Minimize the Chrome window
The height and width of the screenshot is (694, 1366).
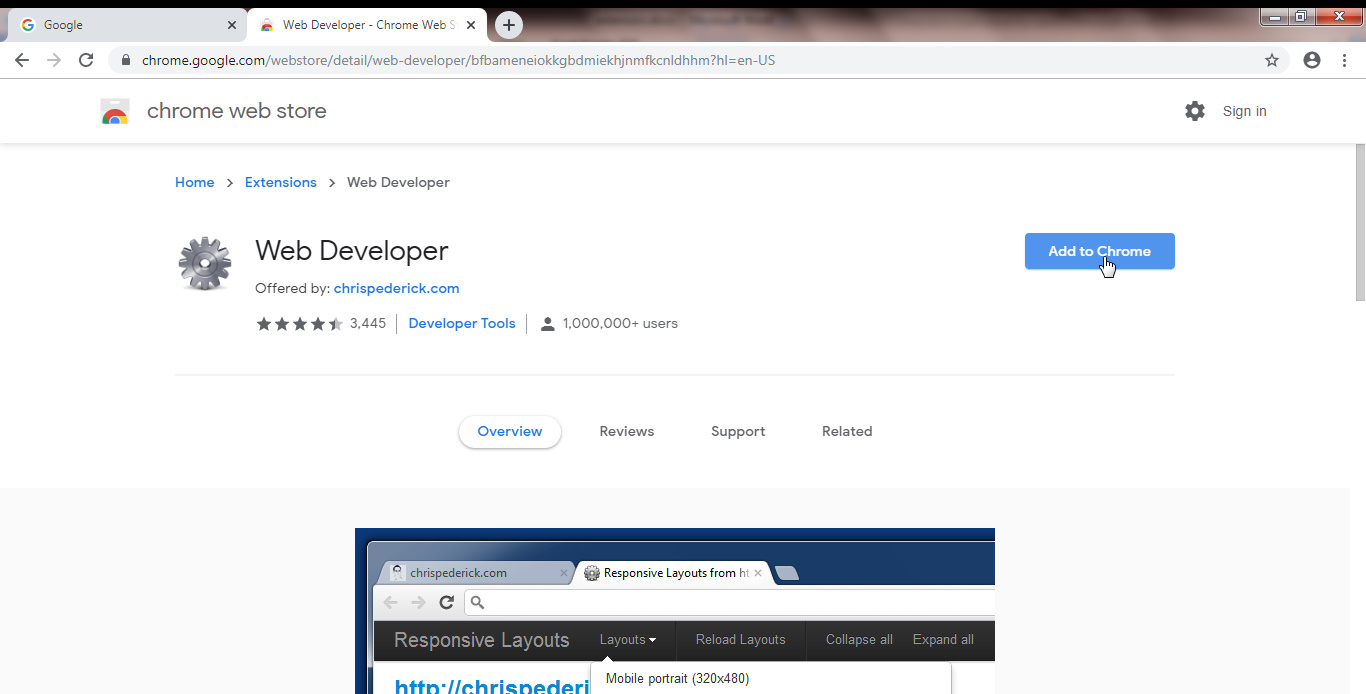click(1275, 16)
